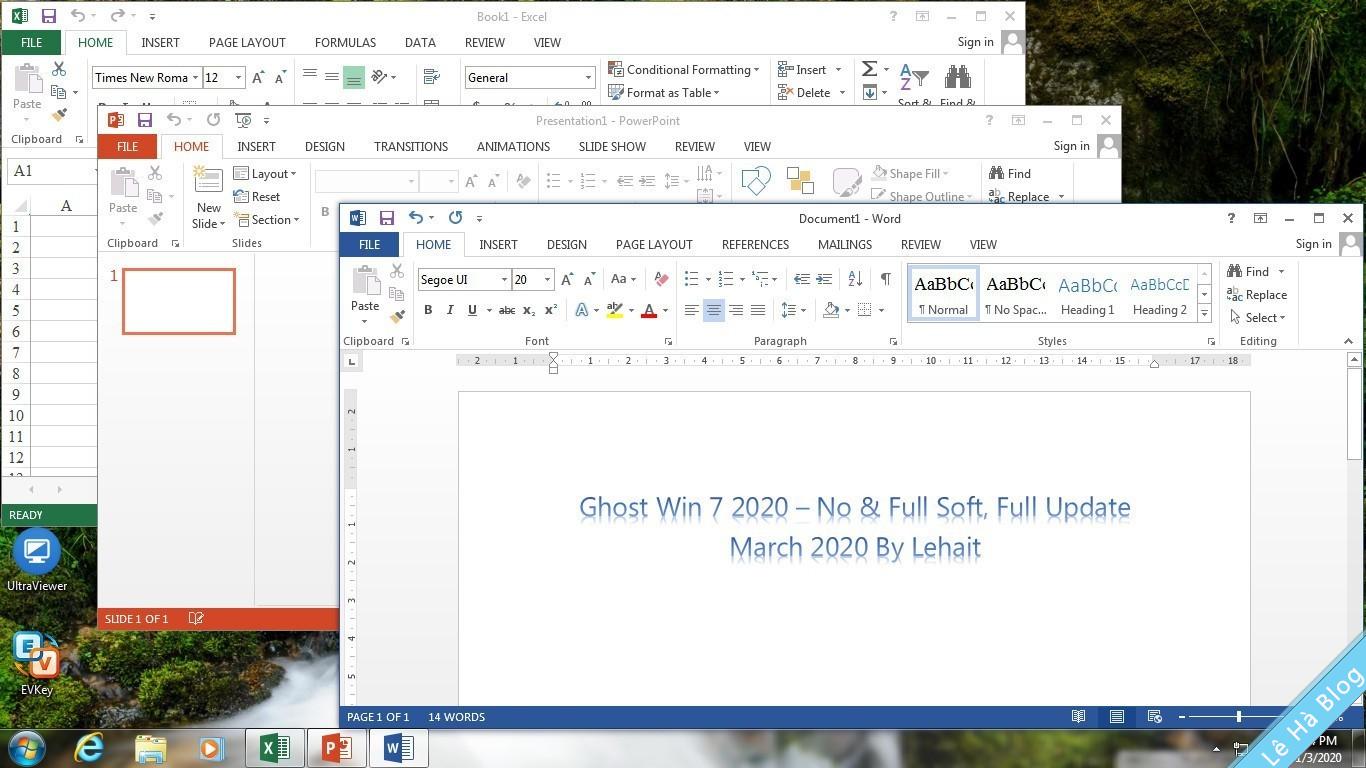Expand Word Styles gallery more arrow
Screen dimensions: 1366x768
coord(1204,314)
